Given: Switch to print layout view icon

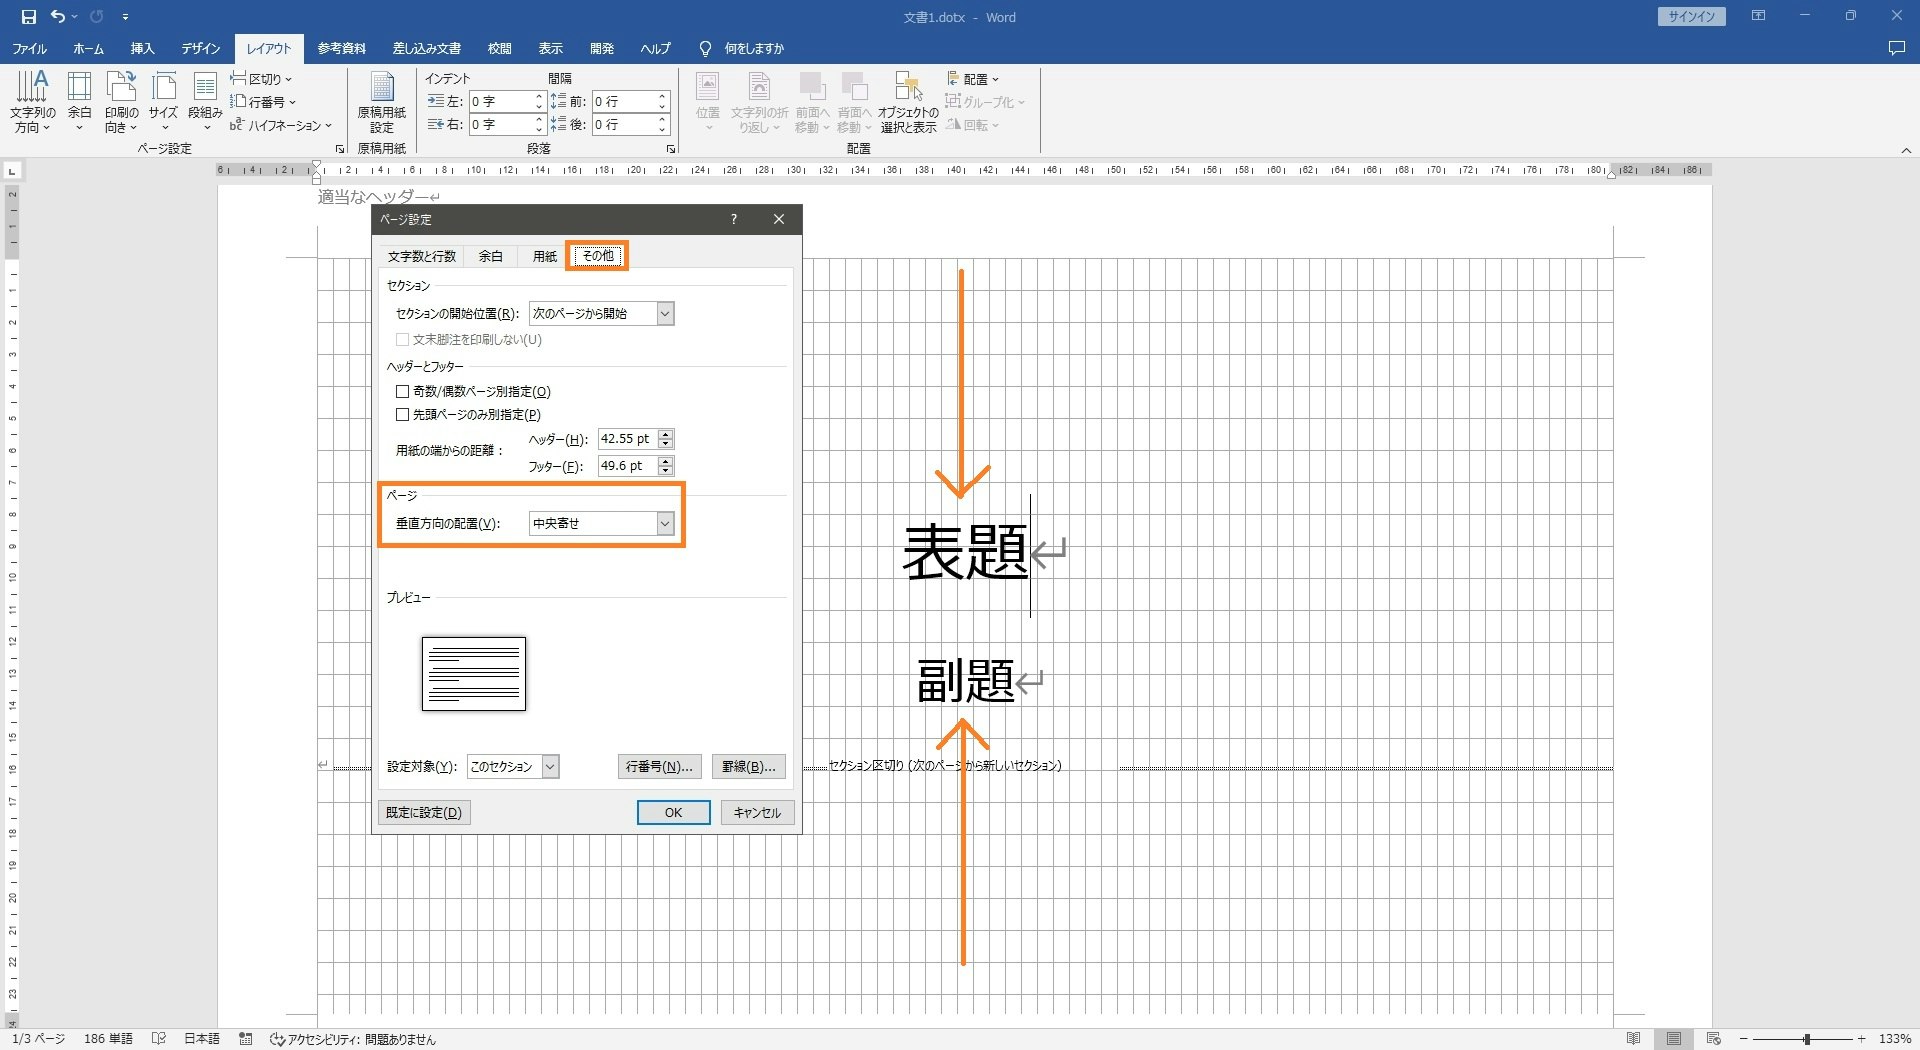Looking at the screenshot, I should pyautogui.click(x=1674, y=1039).
